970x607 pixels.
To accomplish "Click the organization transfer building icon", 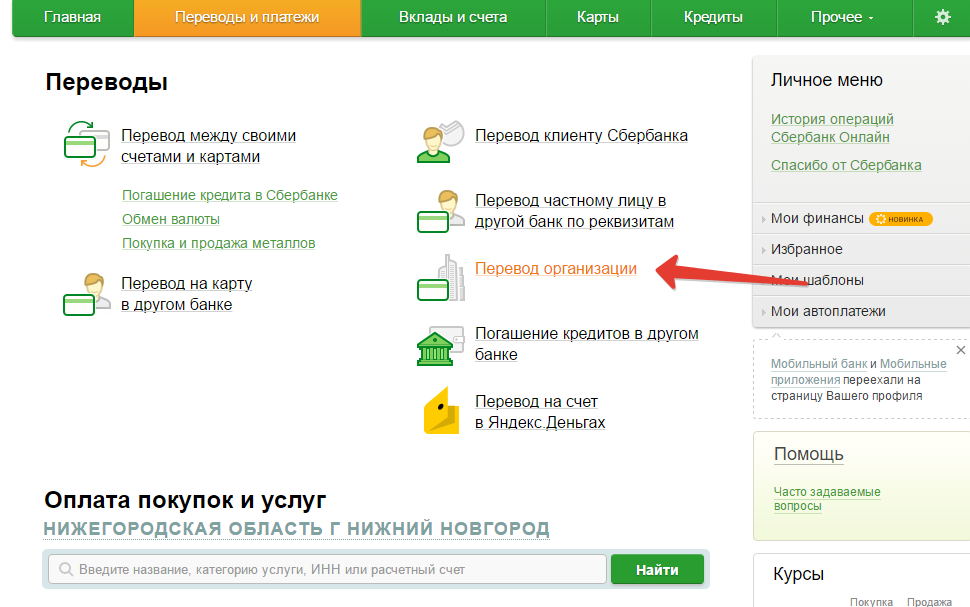I will pyautogui.click(x=440, y=278).
